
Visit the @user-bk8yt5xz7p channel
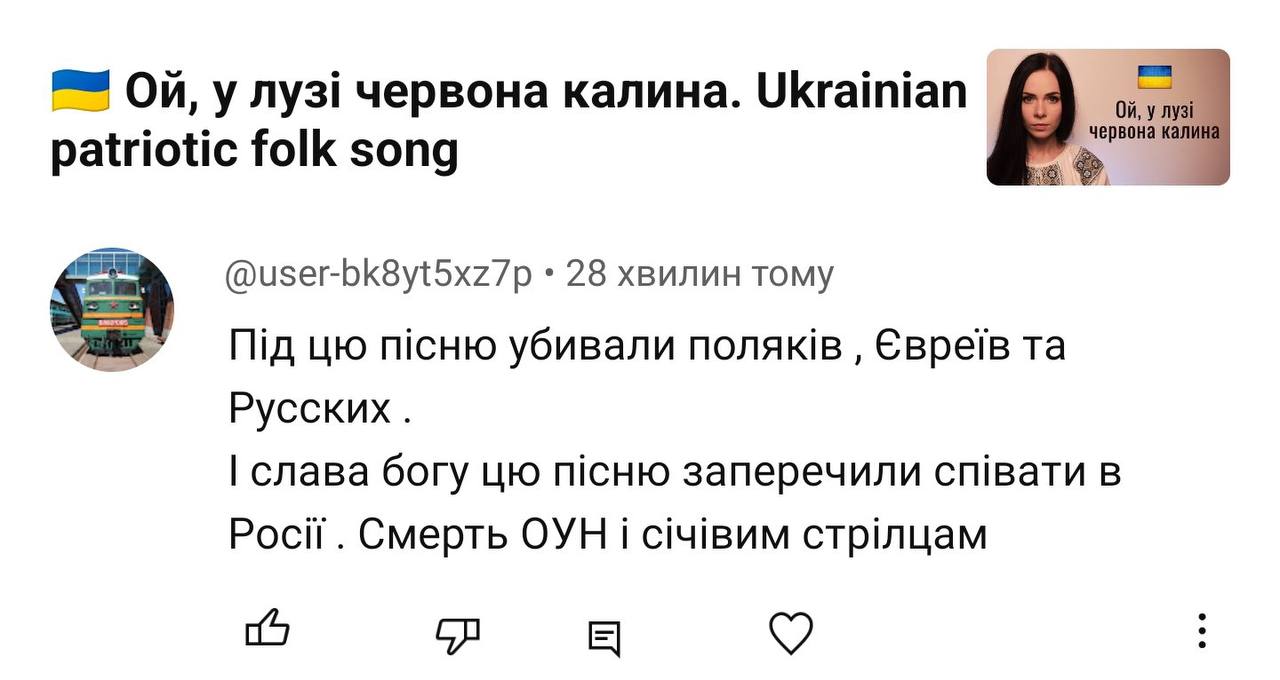[x=380, y=274]
